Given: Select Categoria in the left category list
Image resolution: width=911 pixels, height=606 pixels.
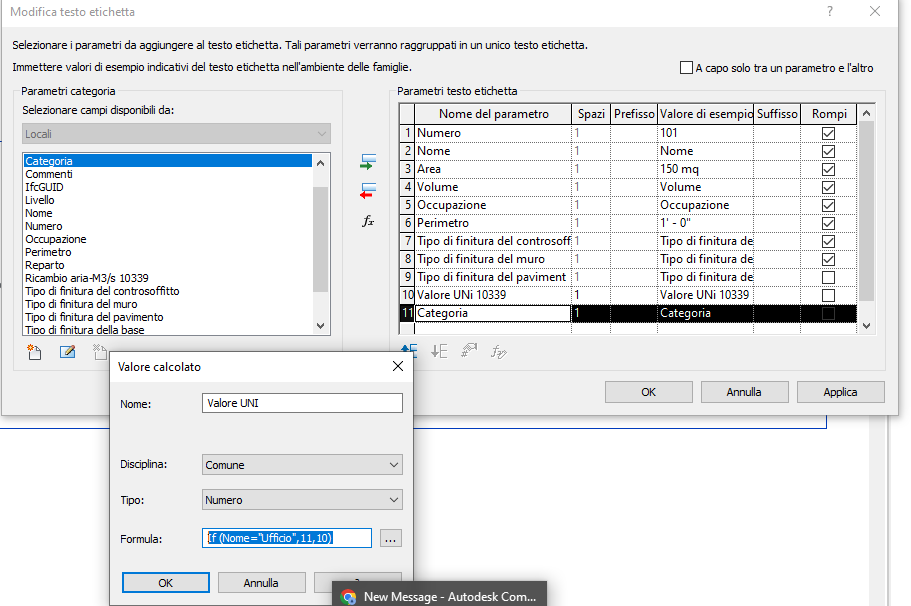Looking at the screenshot, I should (x=167, y=161).
